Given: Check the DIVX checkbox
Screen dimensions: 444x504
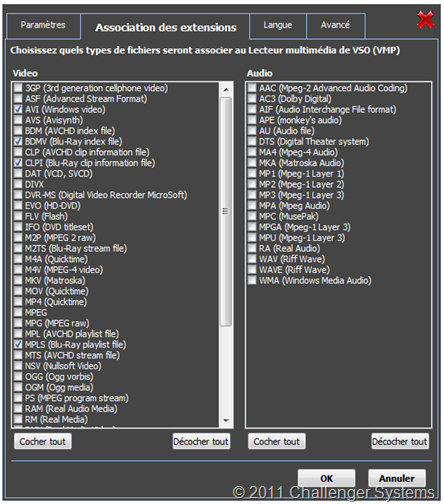Looking at the screenshot, I should (18, 184).
